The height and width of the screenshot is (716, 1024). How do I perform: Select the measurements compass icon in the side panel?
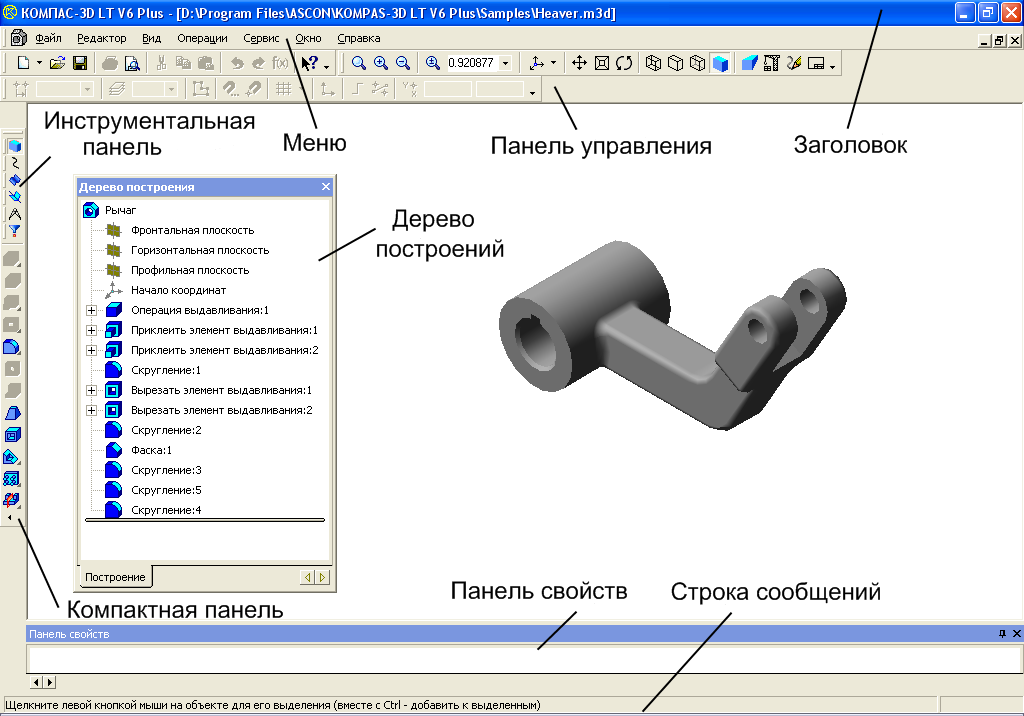click(14, 214)
